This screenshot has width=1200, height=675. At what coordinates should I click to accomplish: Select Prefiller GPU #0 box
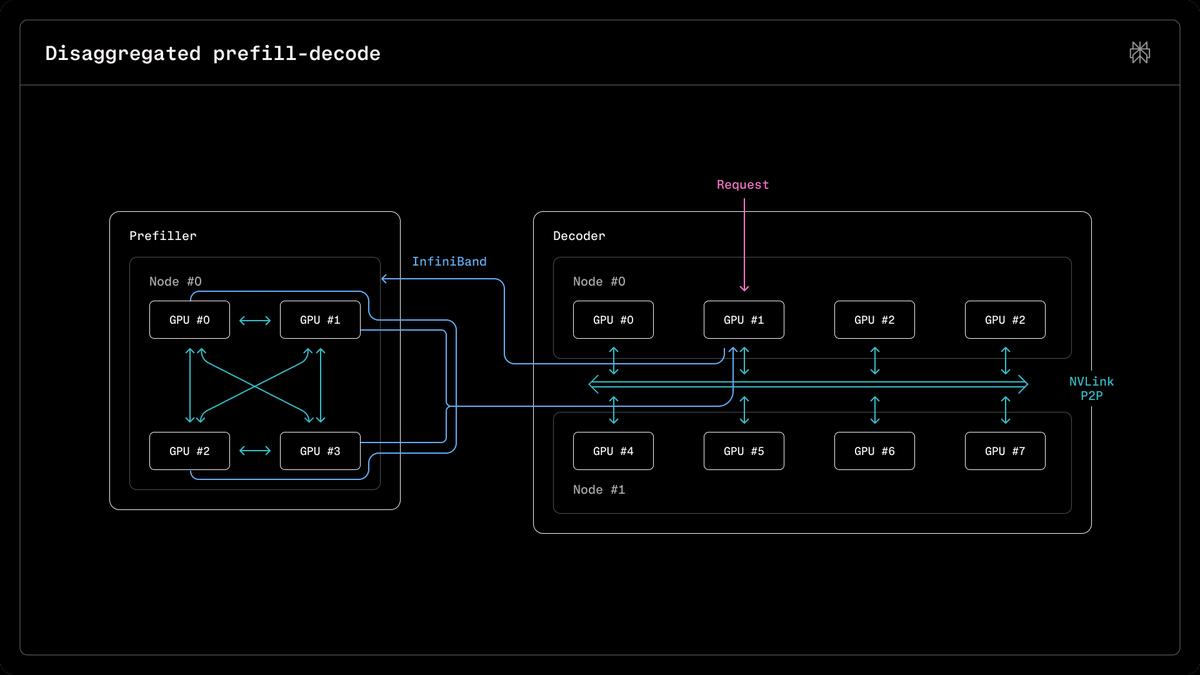[190, 320]
